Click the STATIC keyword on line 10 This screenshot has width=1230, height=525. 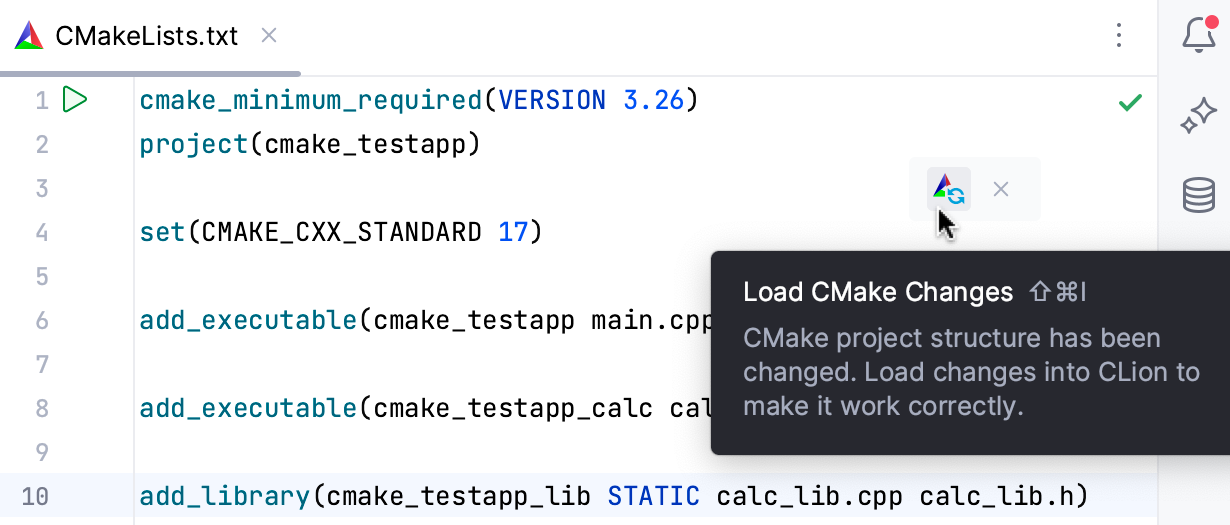654,496
